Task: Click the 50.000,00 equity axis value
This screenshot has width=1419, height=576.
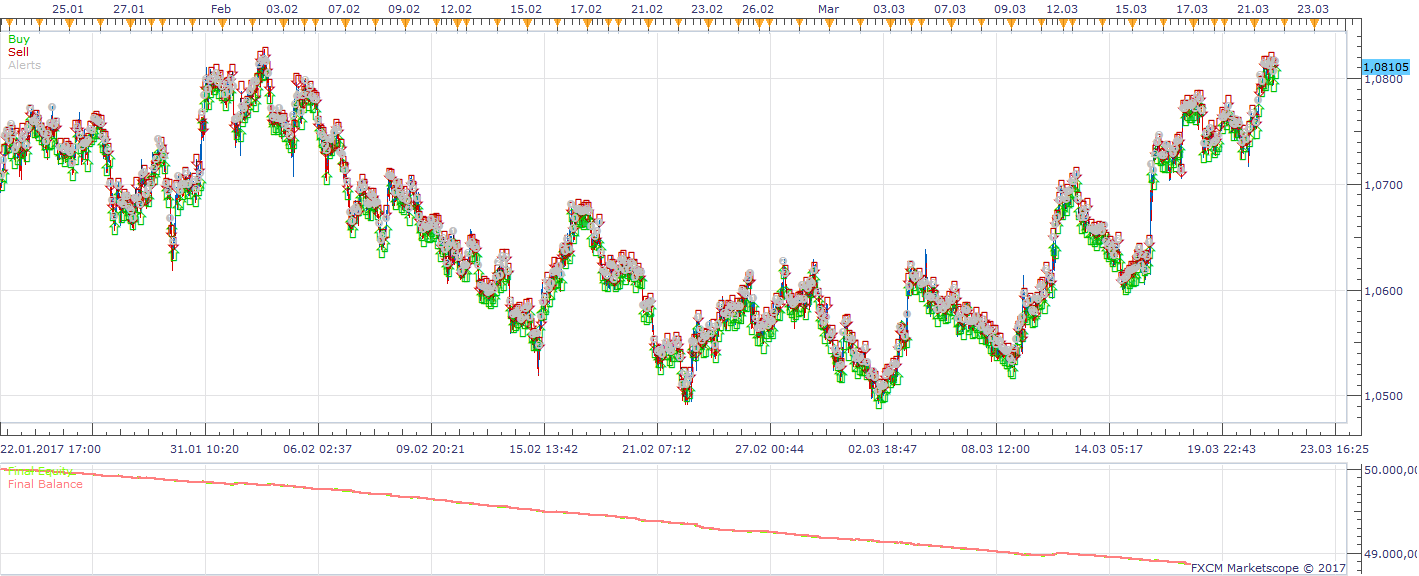Action: (1390, 469)
